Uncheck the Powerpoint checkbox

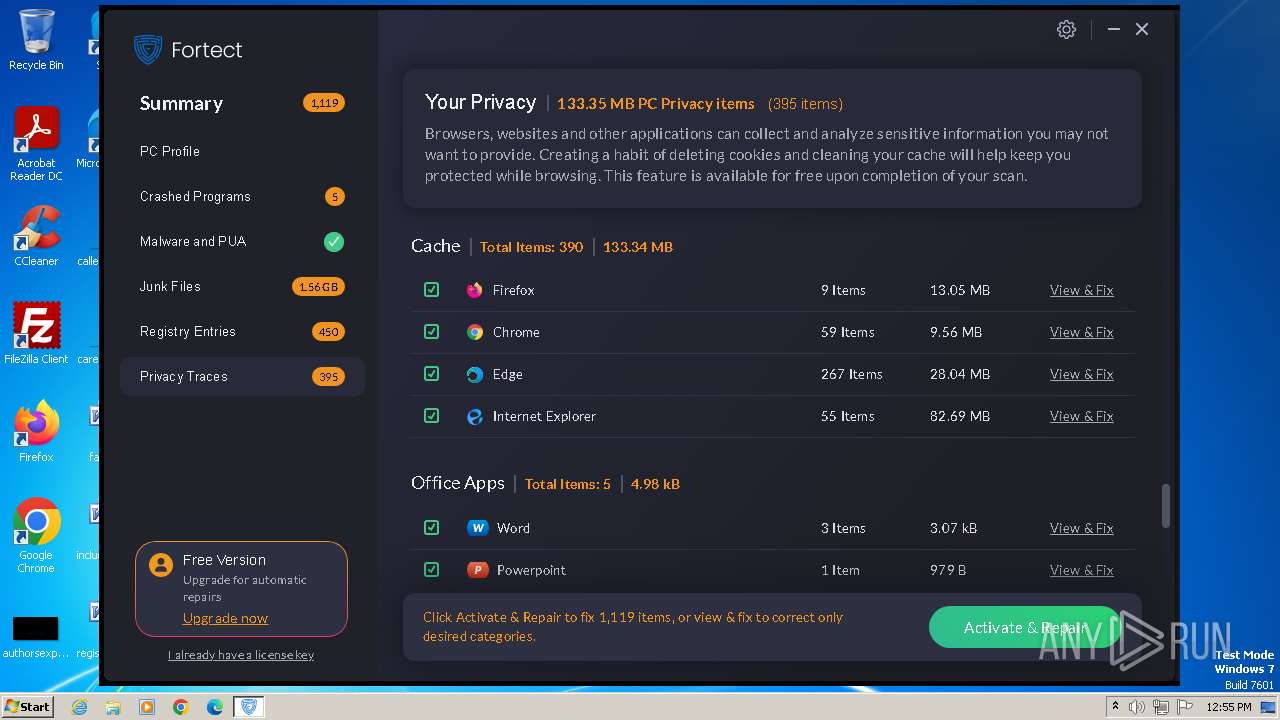(431, 570)
